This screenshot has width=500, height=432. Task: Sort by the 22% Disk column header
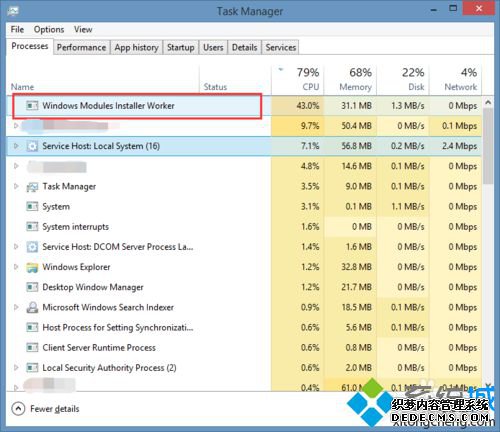(x=403, y=79)
